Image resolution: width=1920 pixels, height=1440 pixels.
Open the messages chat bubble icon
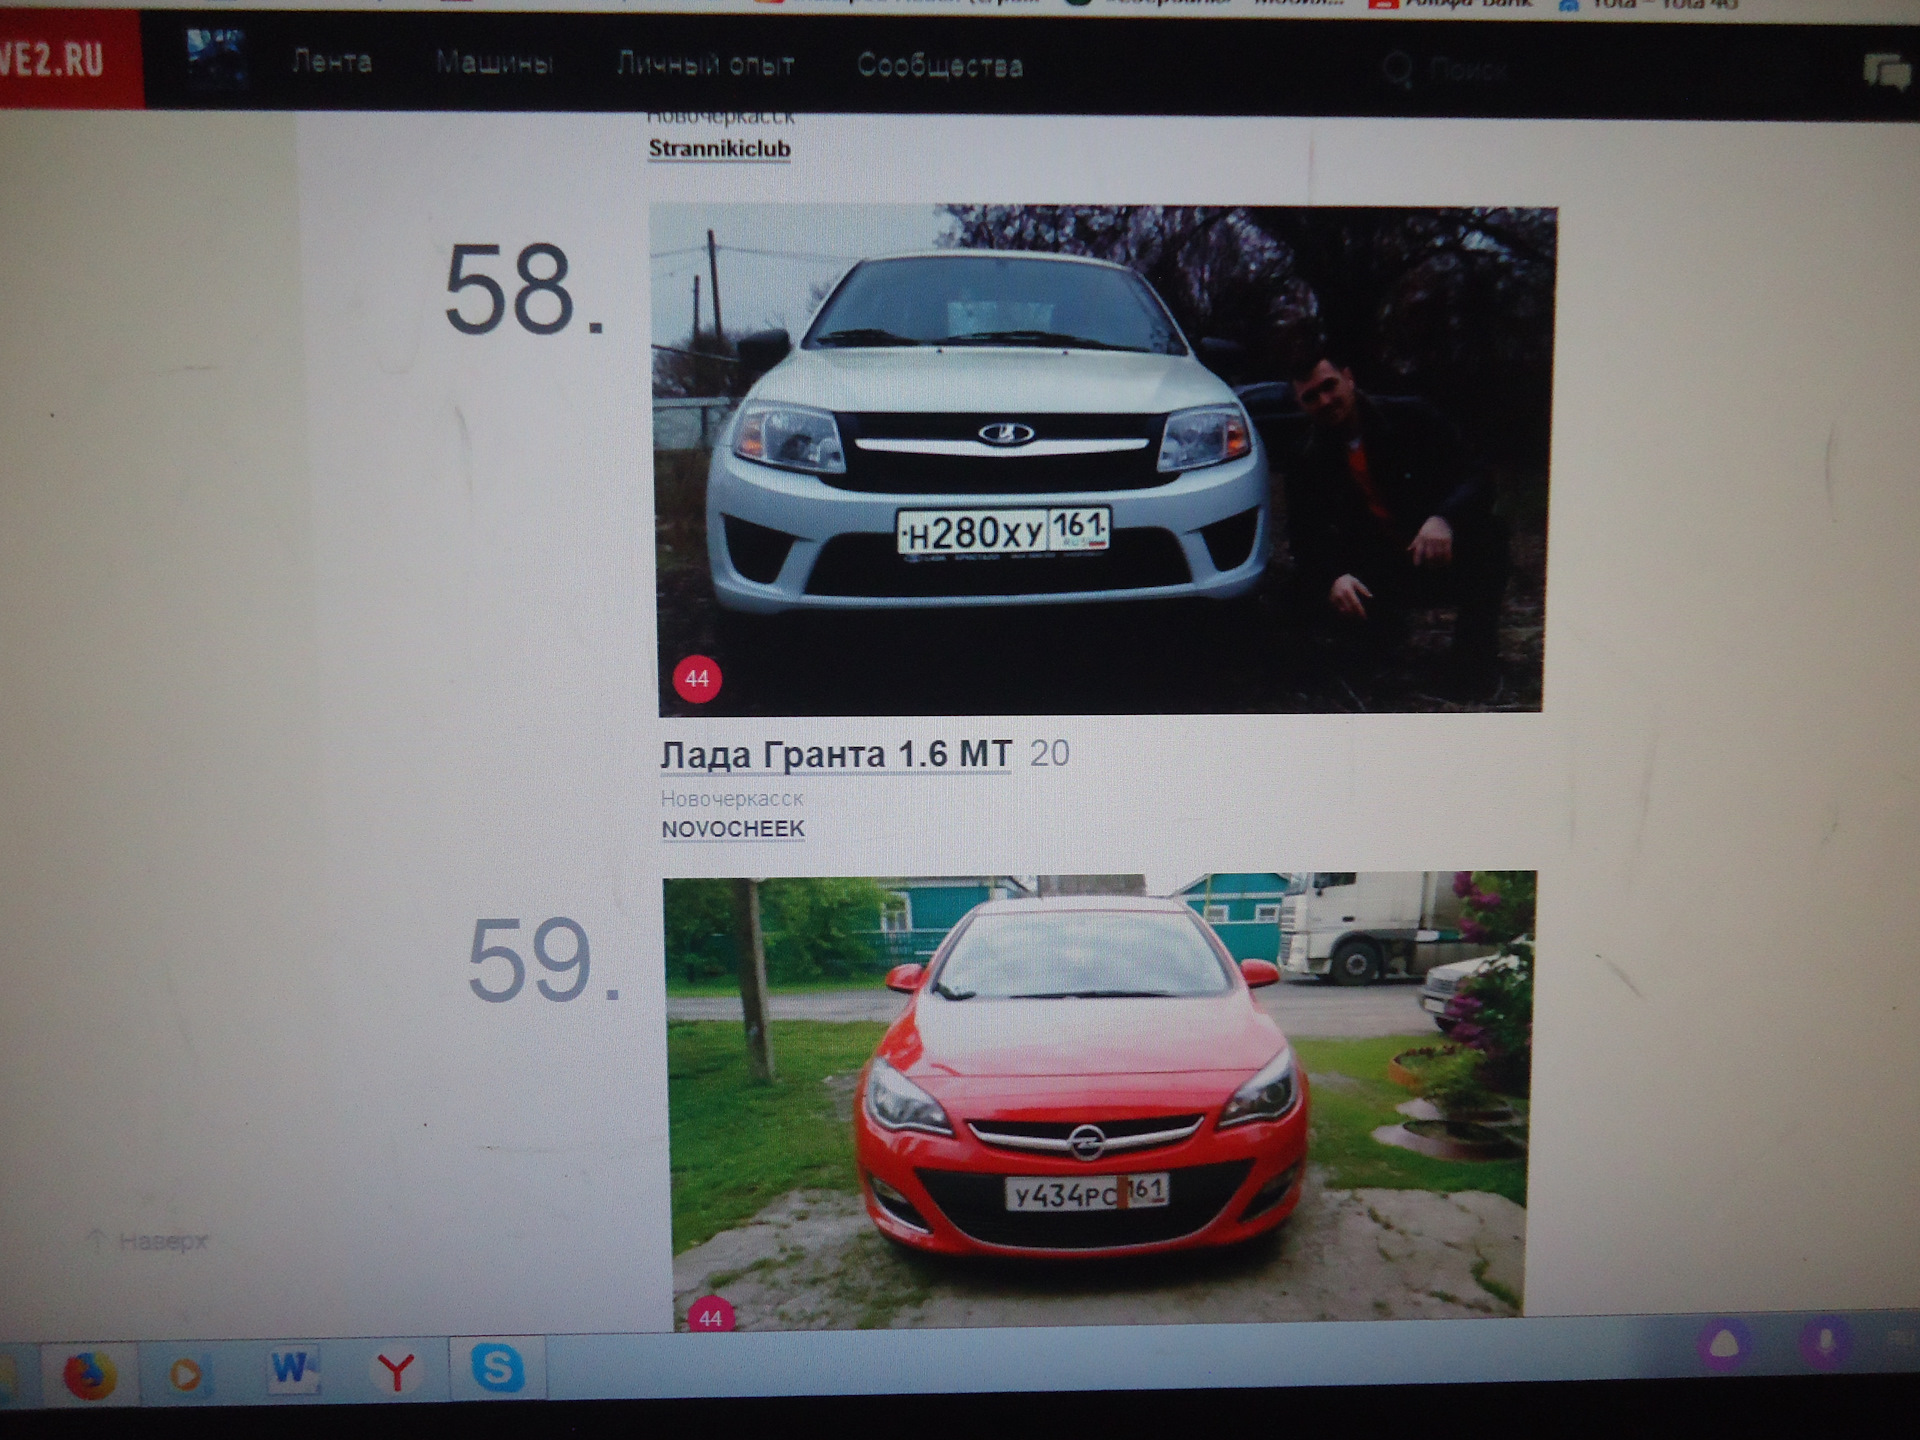pyautogui.click(x=1887, y=73)
